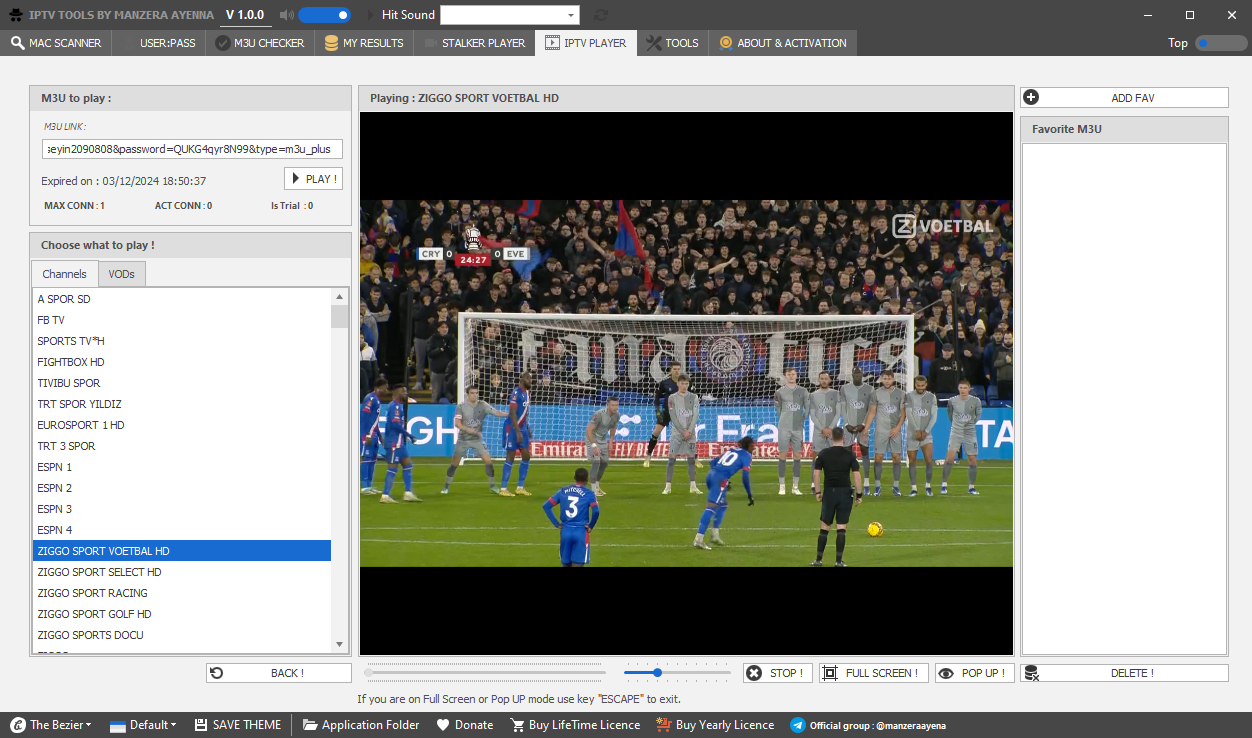Click the PLAY ! button
Image resolution: width=1252 pixels, height=738 pixels.
pos(313,179)
